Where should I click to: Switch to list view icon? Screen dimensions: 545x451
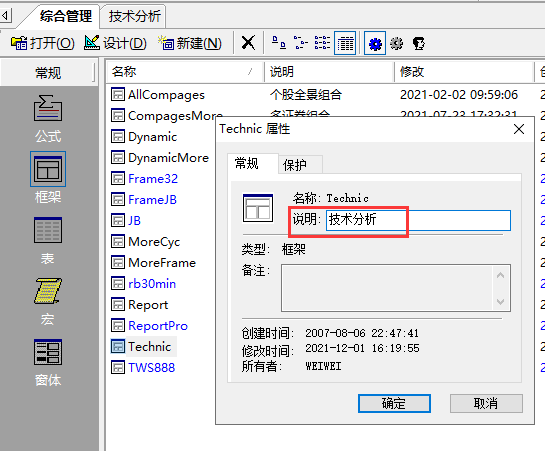[x=323, y=43]
